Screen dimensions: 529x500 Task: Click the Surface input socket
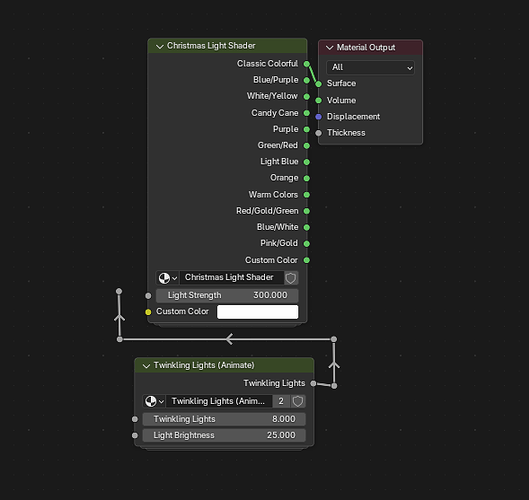(318, 84)
